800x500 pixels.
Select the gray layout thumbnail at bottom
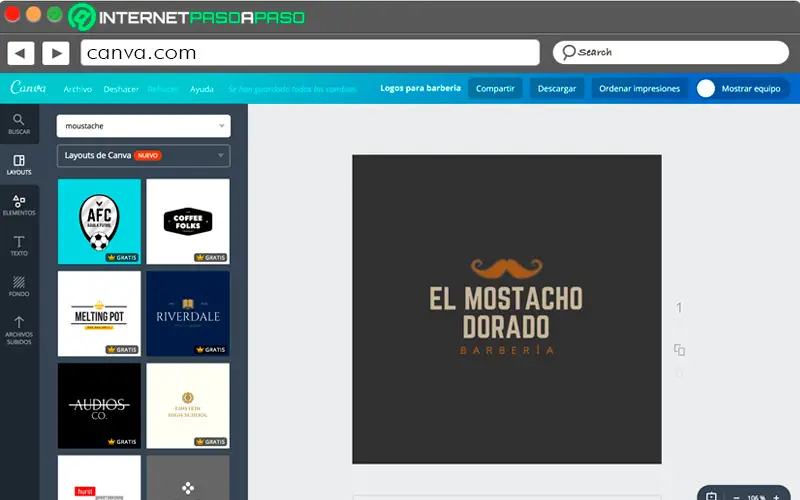coord(188,478)
